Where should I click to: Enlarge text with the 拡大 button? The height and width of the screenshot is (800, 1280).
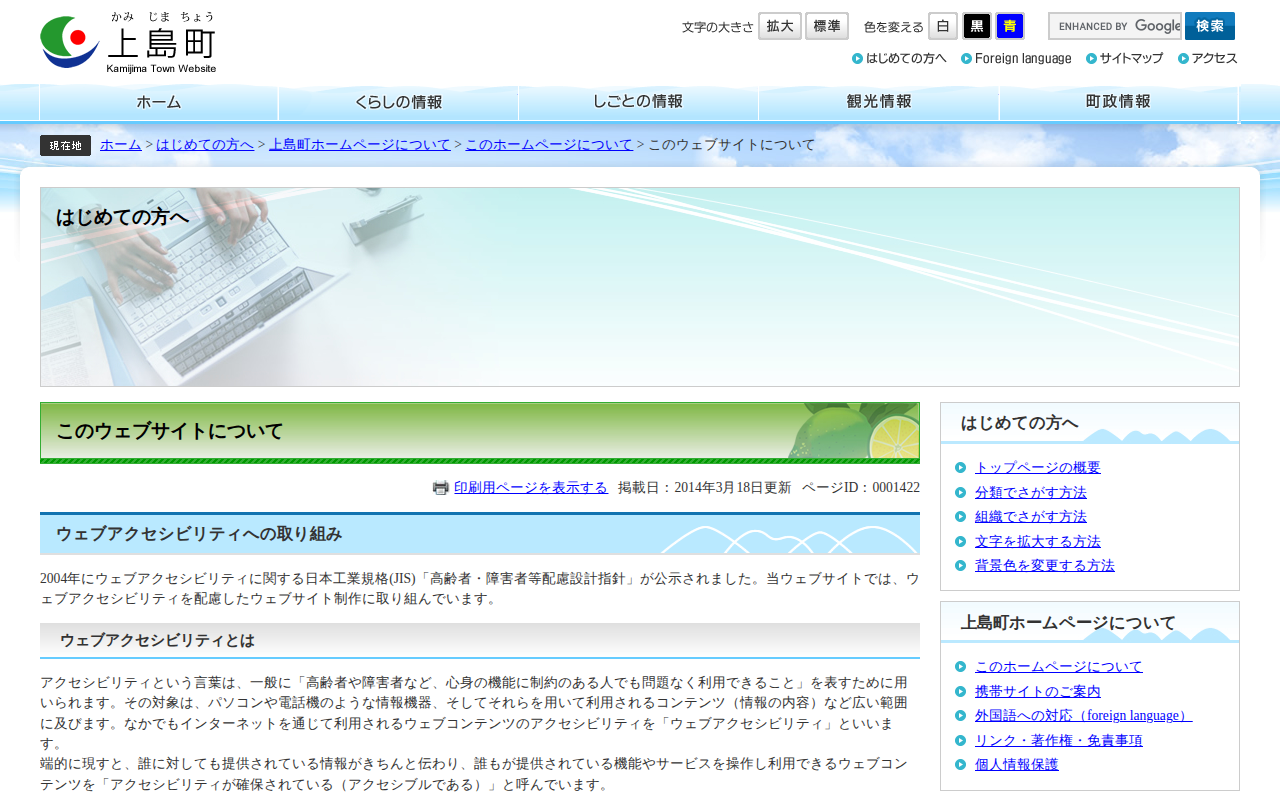tap(780, 26)
